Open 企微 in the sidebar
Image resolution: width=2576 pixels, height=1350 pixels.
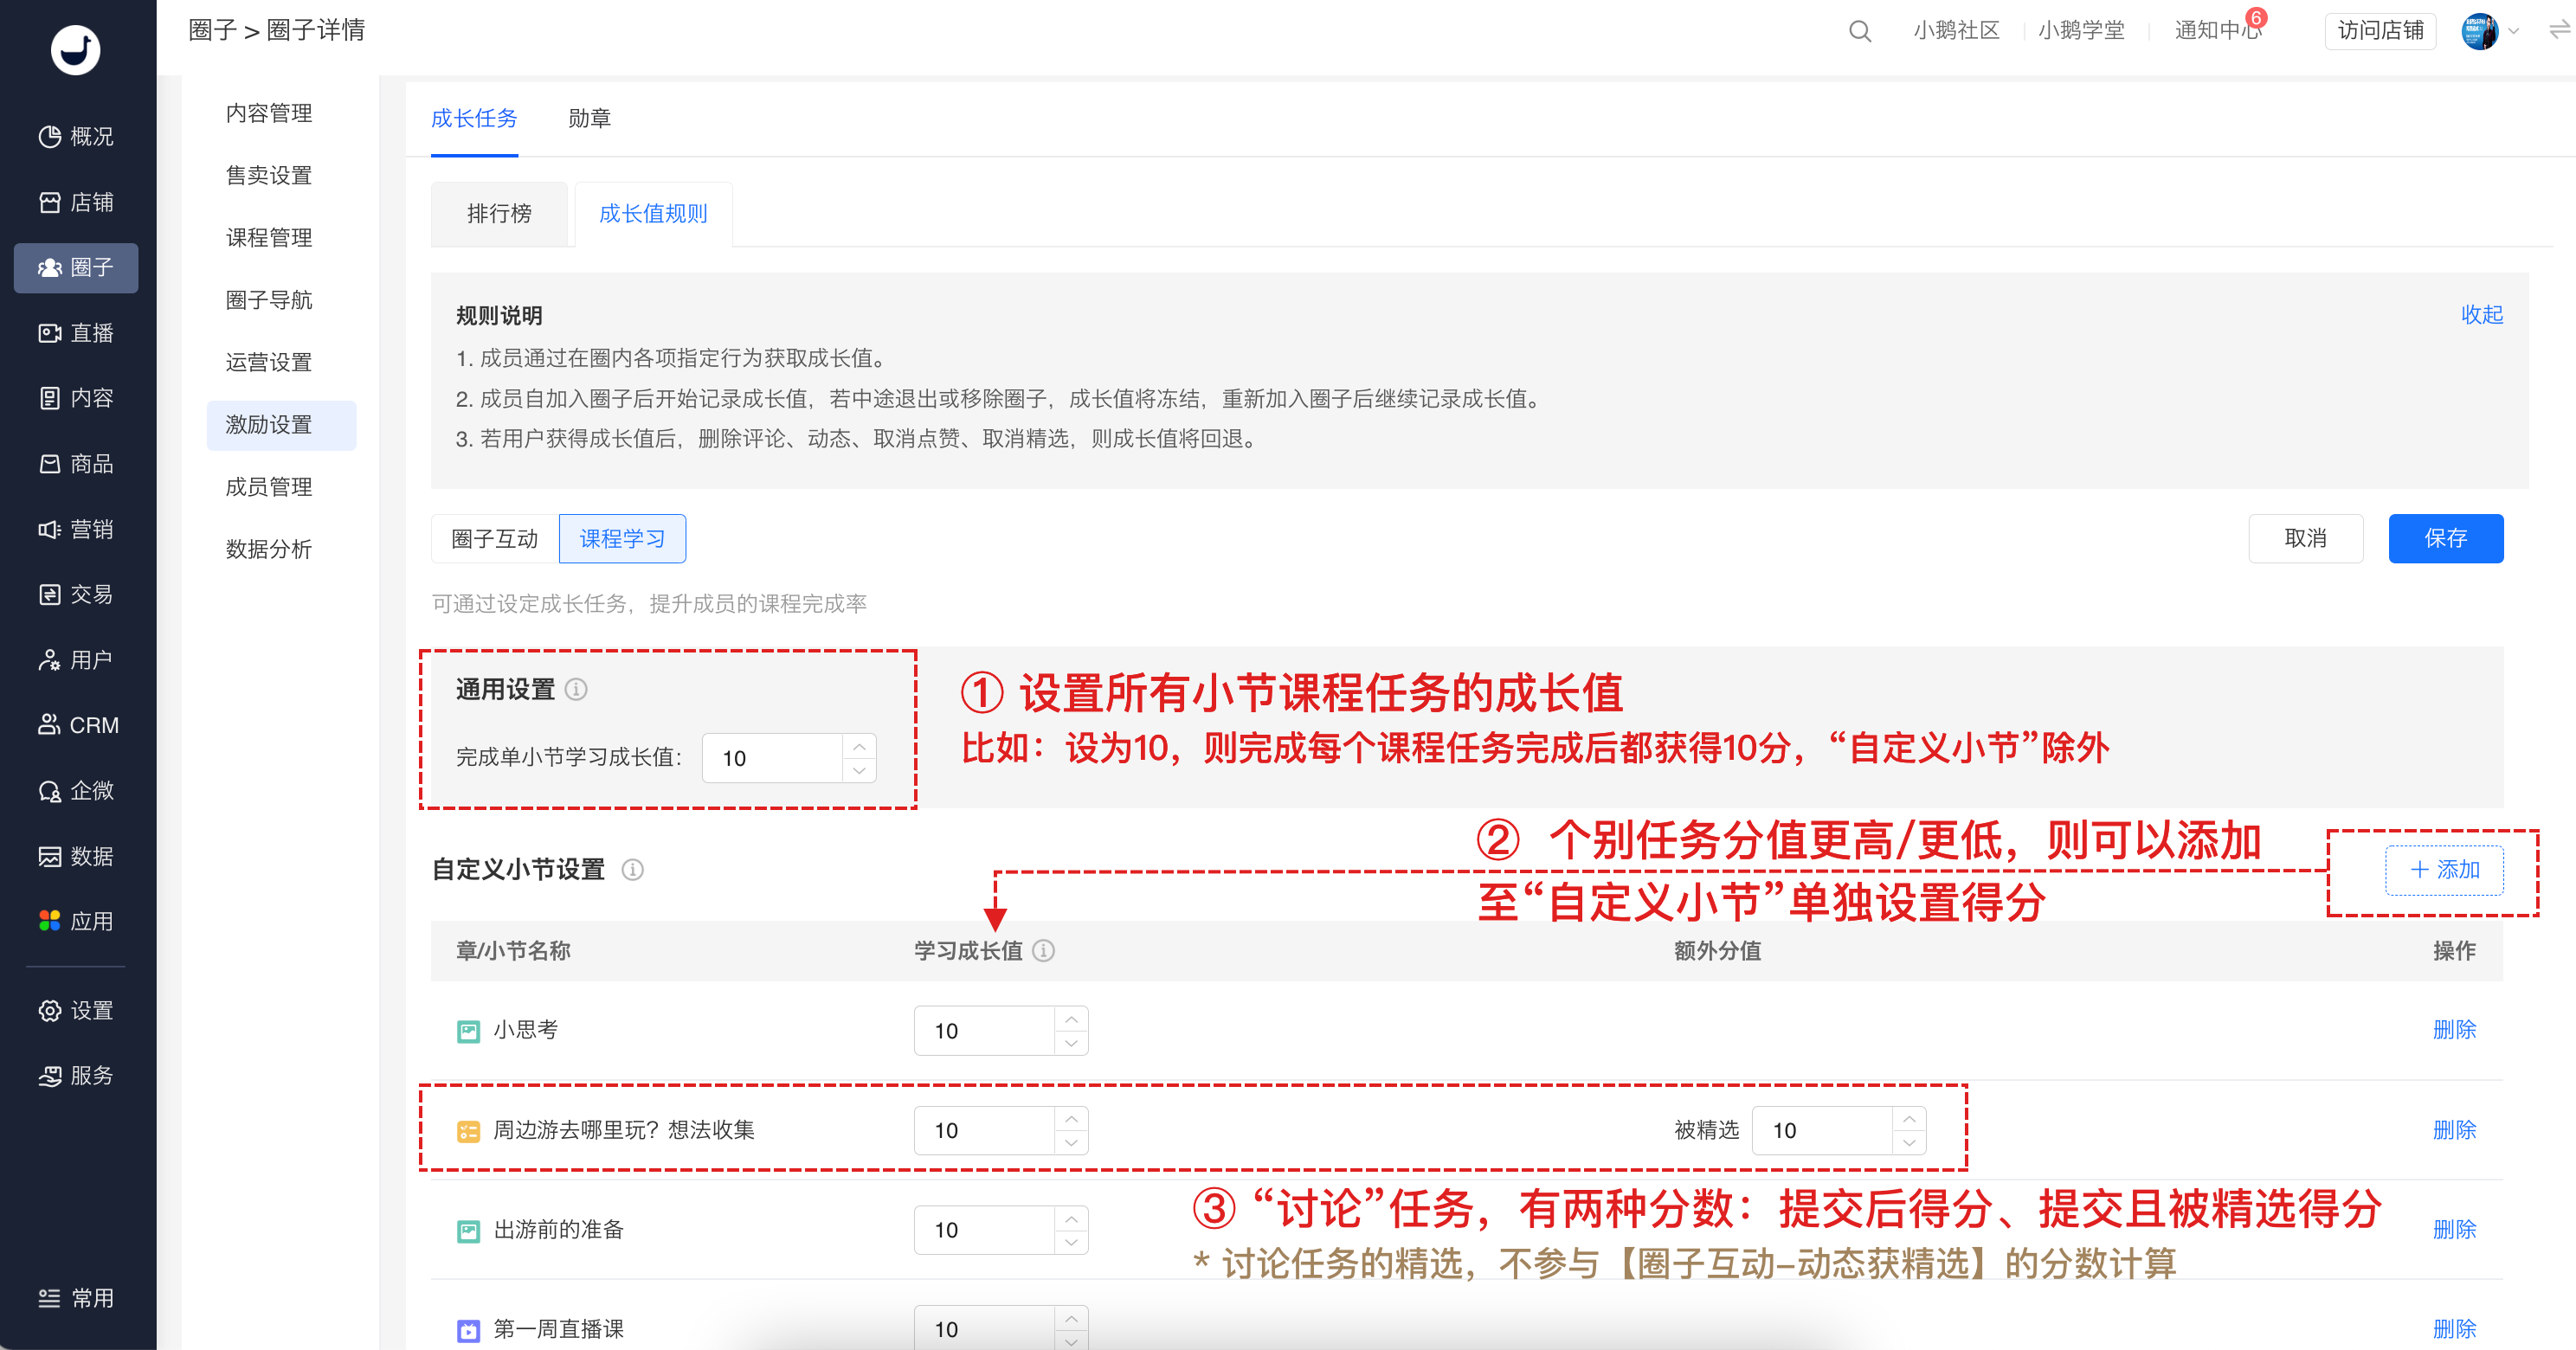pos(76,791)
